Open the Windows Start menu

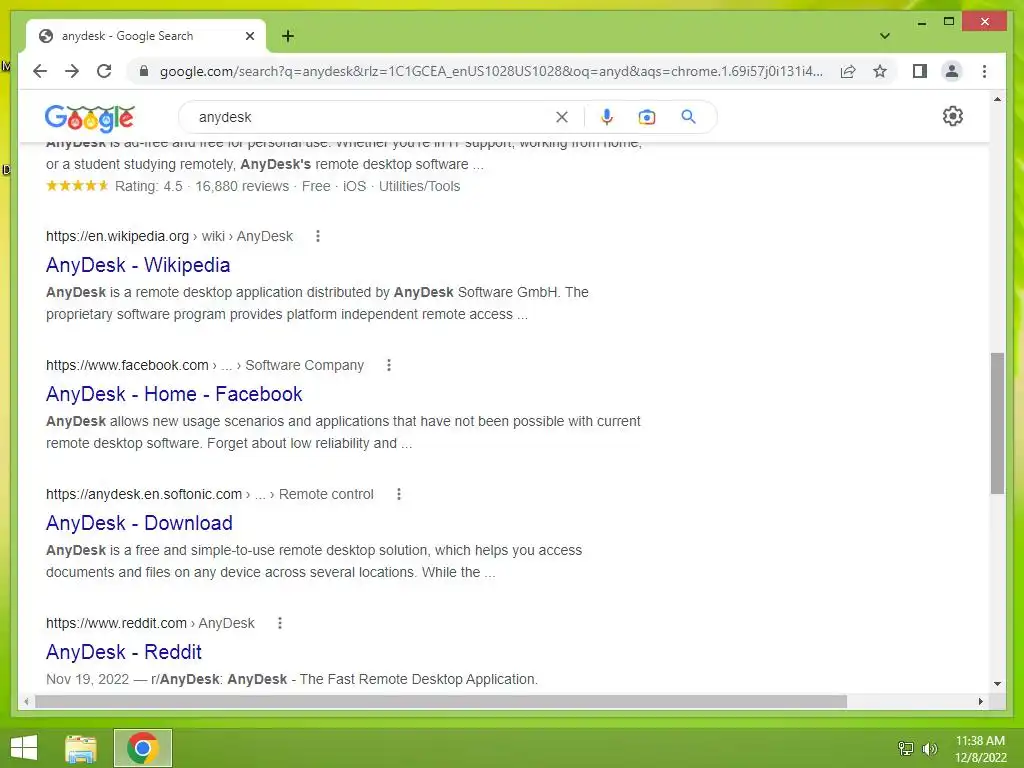24,748
